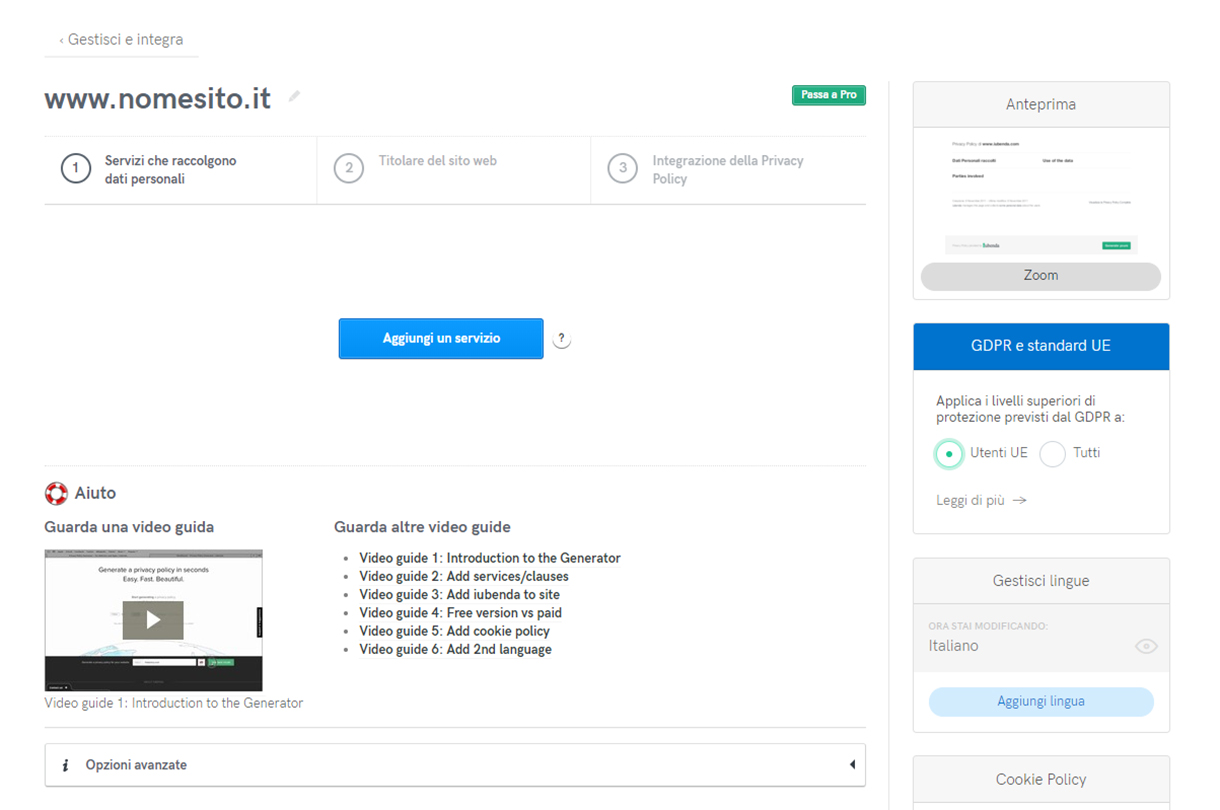Click Aggiungi lingua button
1220x810 pixels.
(1041, 701)
